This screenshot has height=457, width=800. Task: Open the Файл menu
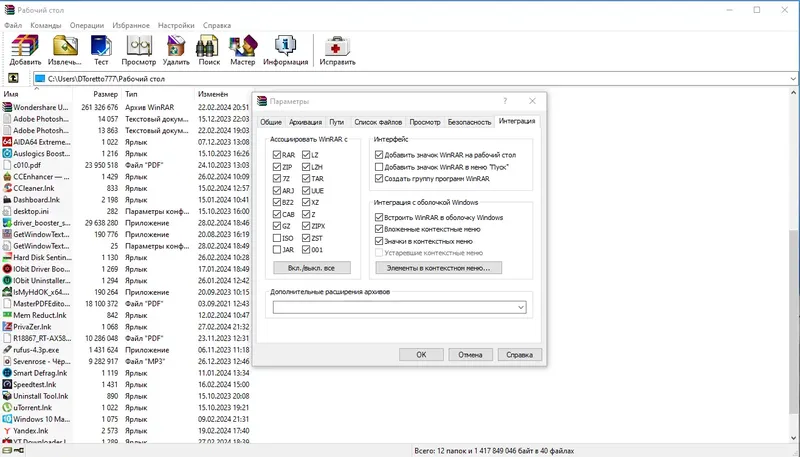click(x=13, y=25)
